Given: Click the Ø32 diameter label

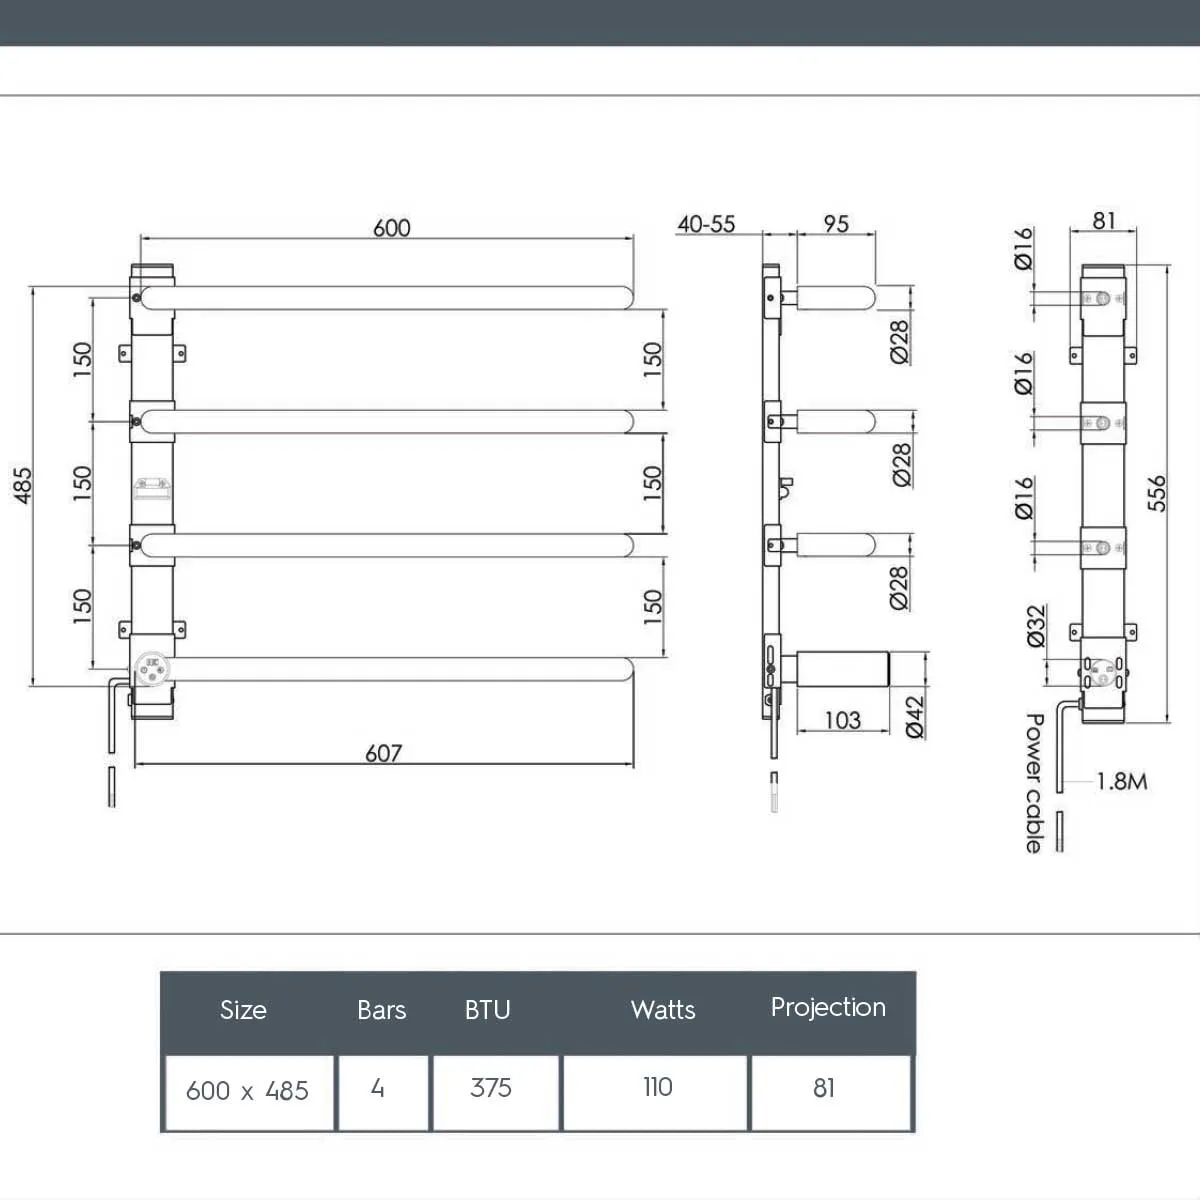Looking at the screenshot, I should coord(1036,627).
